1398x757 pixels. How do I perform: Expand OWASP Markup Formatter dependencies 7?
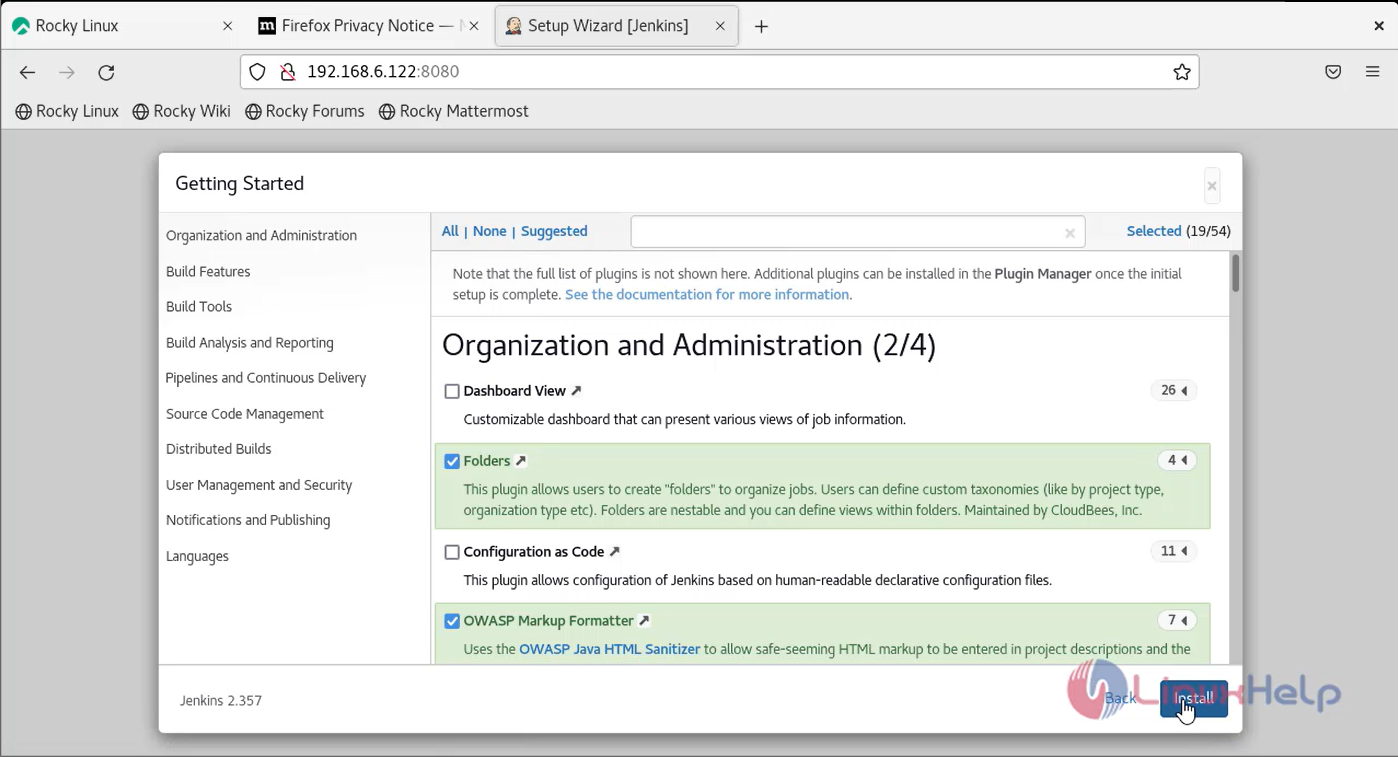coord(1177,620)
